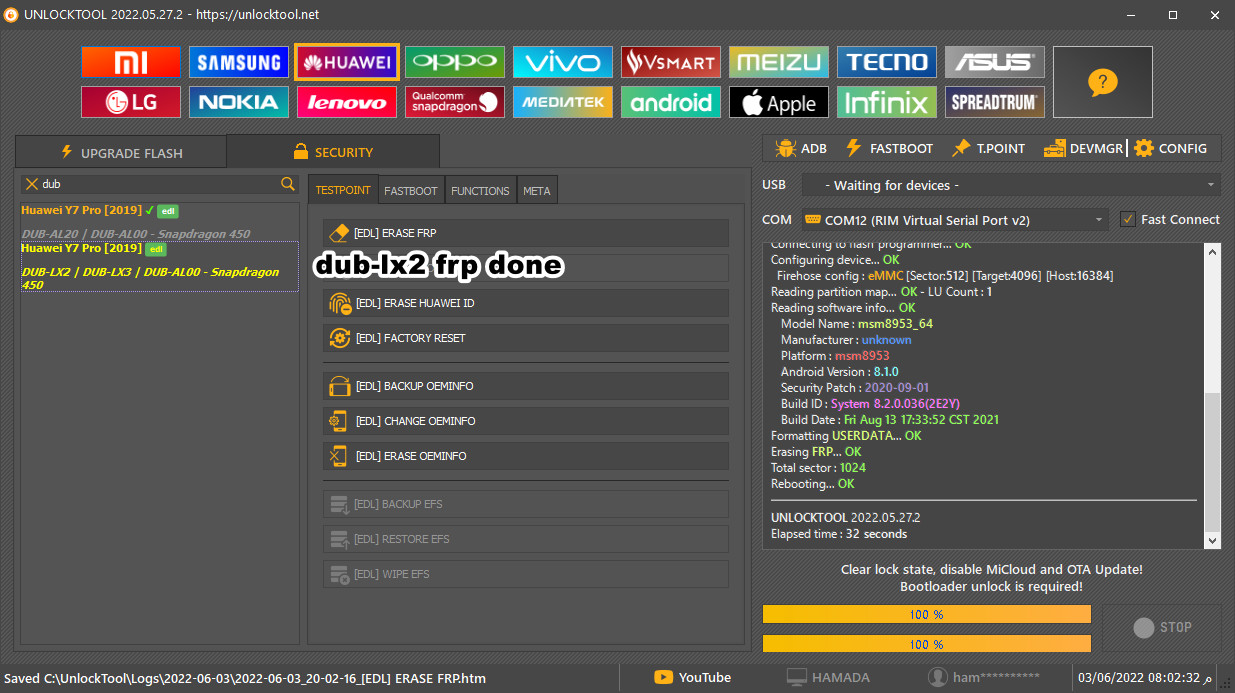
Task: Expand the DUB-AL20 model entry
Action: pos(133,233)
